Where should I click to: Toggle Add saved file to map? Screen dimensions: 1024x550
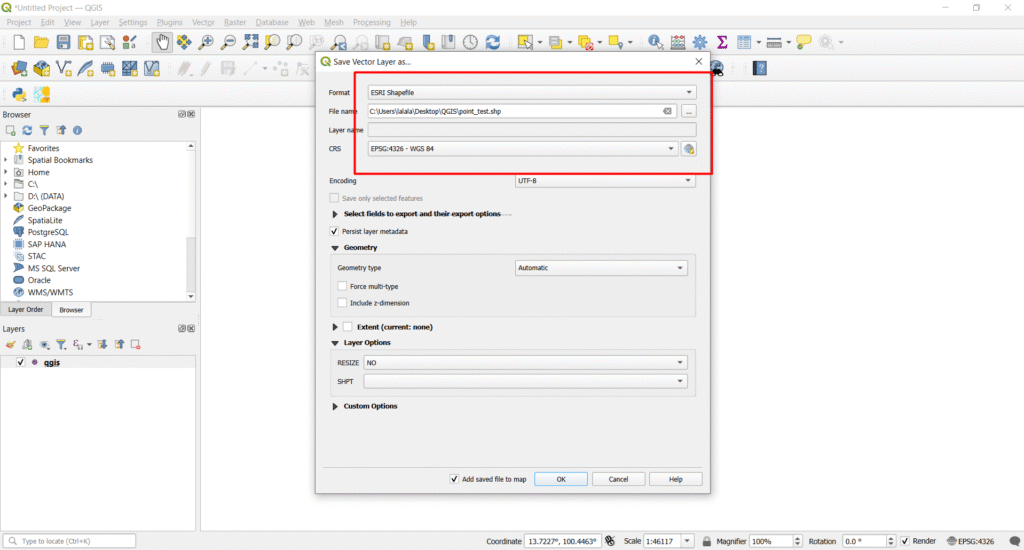point(455,479)
